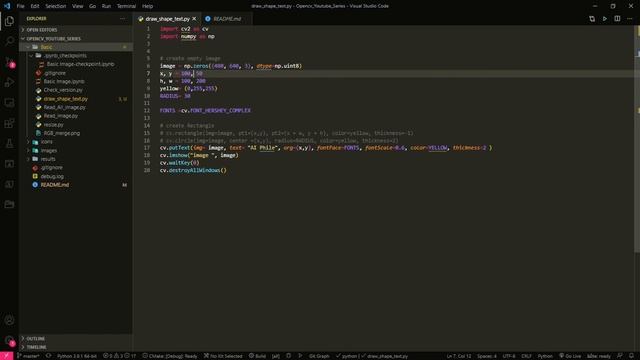Viewport: 640px width, 360px height.
Task: Open the Manage gear icon
Action: (x=9, y=340)
